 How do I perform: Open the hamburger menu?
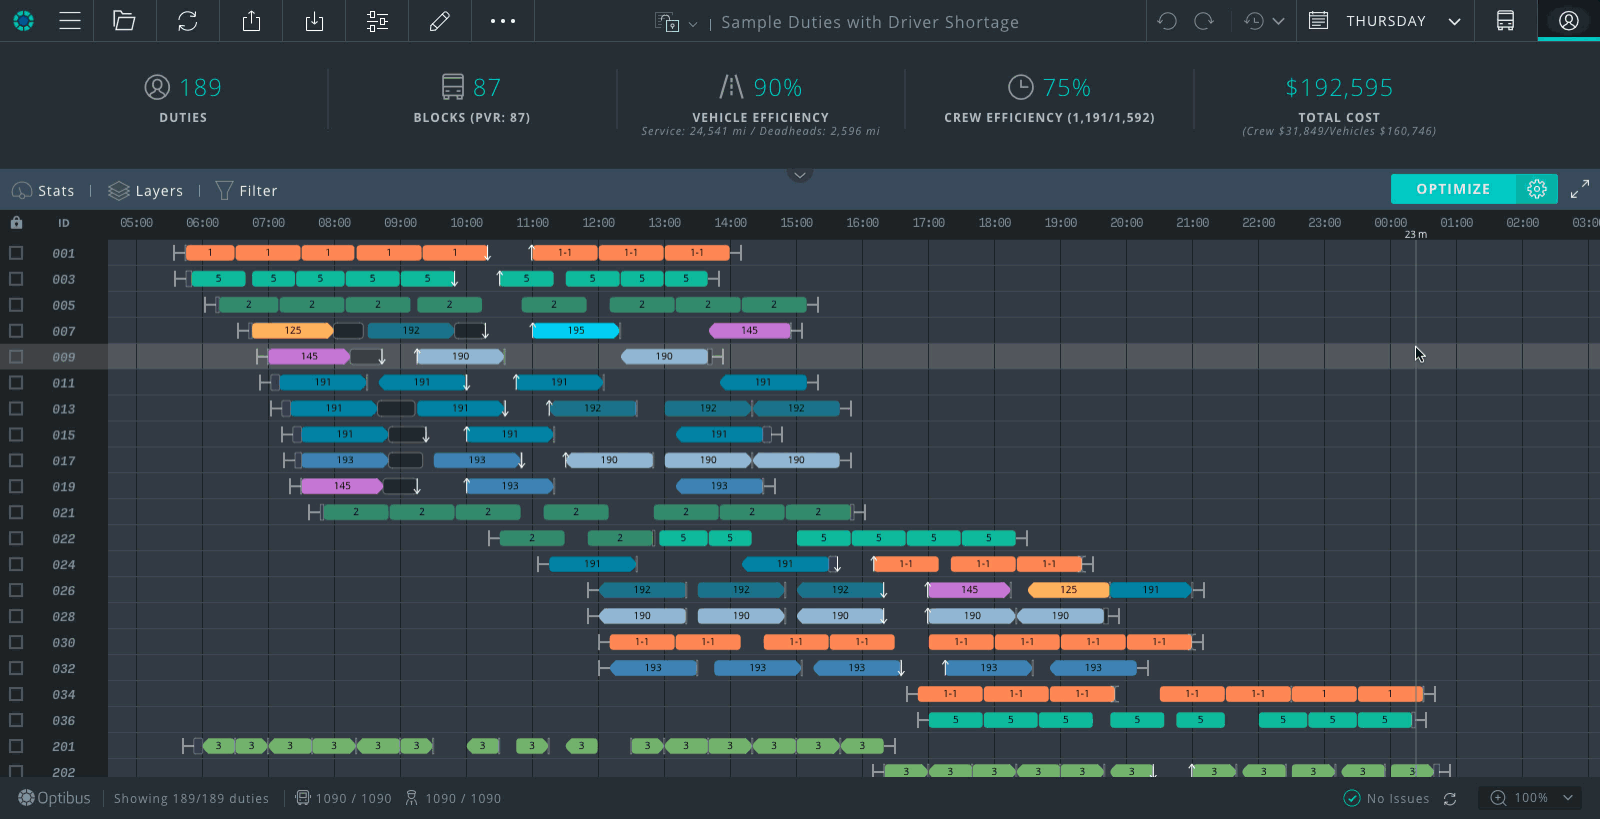click(70, 21)
